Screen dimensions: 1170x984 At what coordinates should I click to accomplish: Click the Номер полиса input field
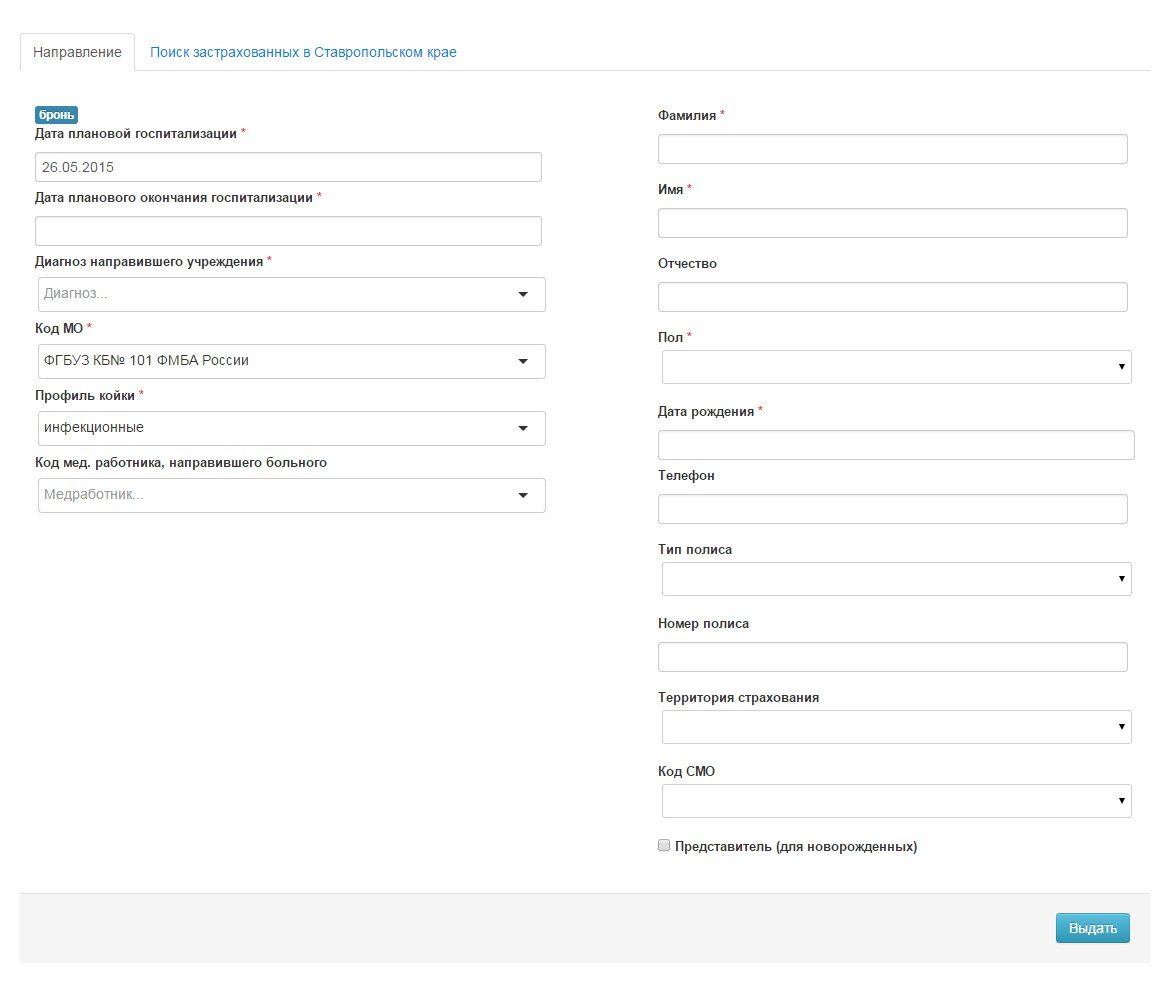pos(892,657)
